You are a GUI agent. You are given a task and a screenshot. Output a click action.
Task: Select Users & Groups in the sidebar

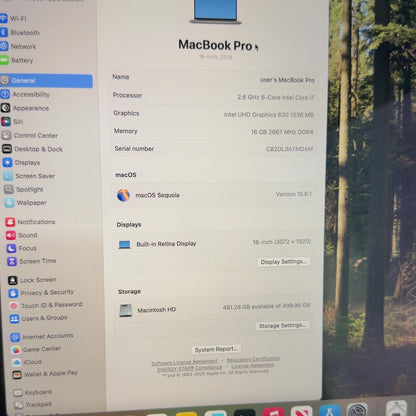(39, 318)
